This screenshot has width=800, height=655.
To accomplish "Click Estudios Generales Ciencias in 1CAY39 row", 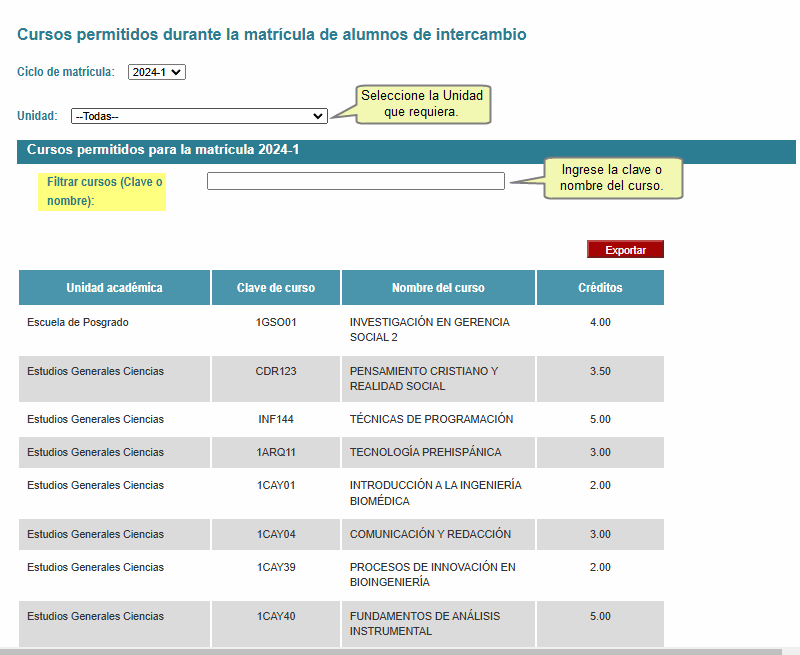I will click(x=95, y=567).
